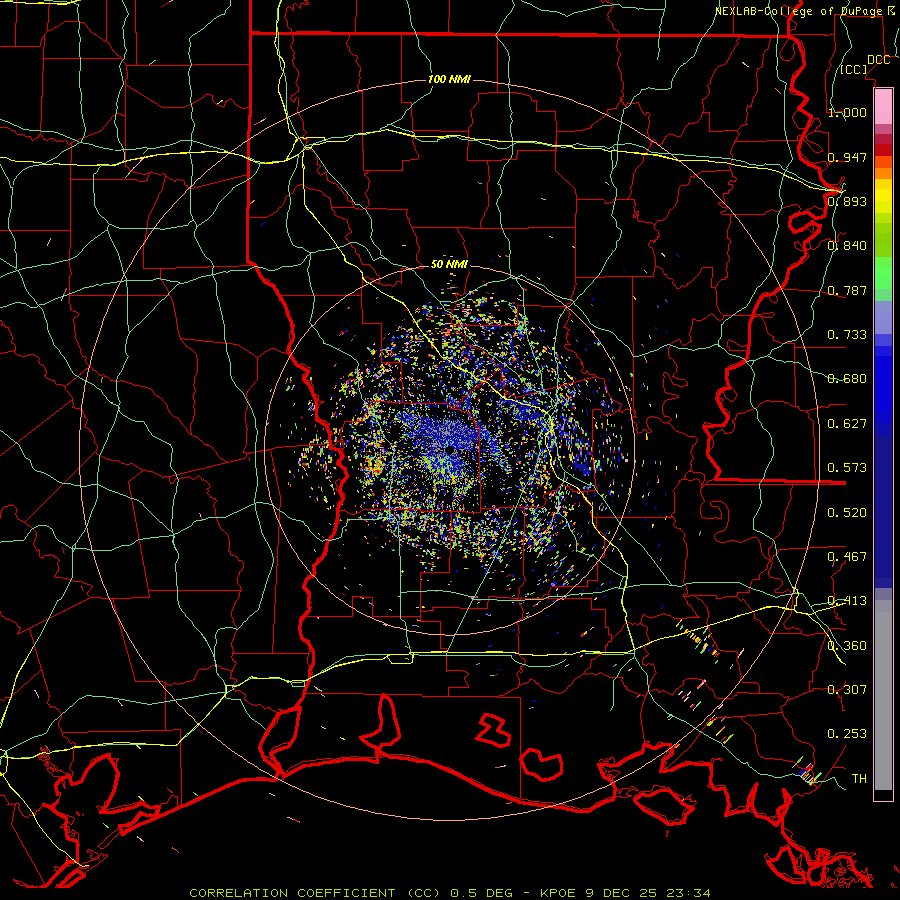Click the 0.360 value on the color scale
This screenshot has width=900, height=900.
click(847, 646)
